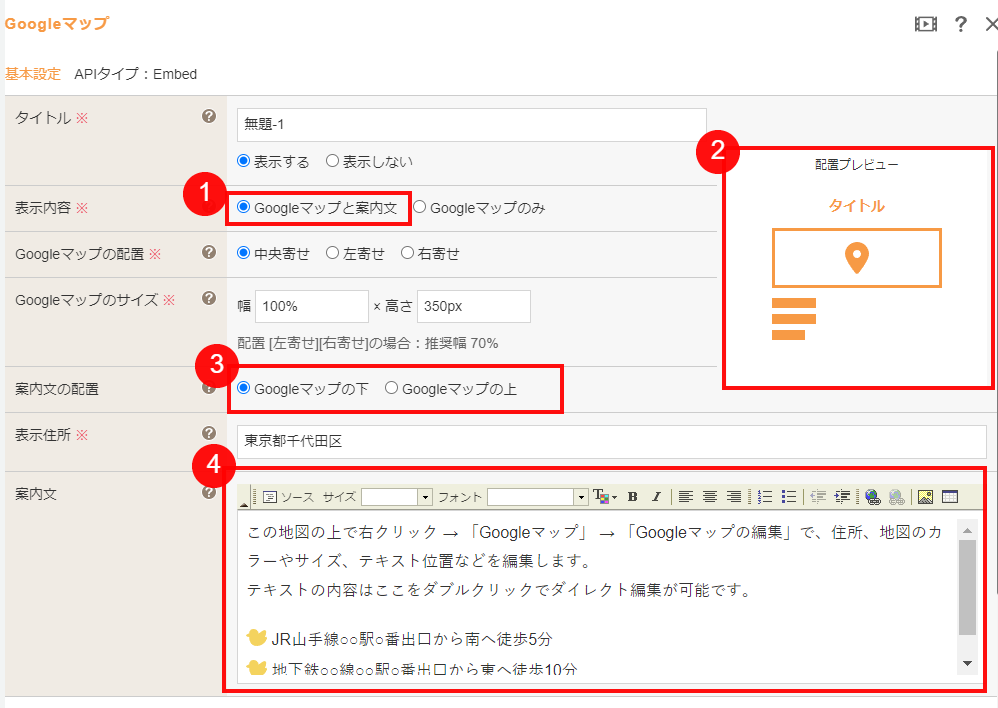Align text left in editor
This screenshot has width=998, height=708.
tap(685, 497)
